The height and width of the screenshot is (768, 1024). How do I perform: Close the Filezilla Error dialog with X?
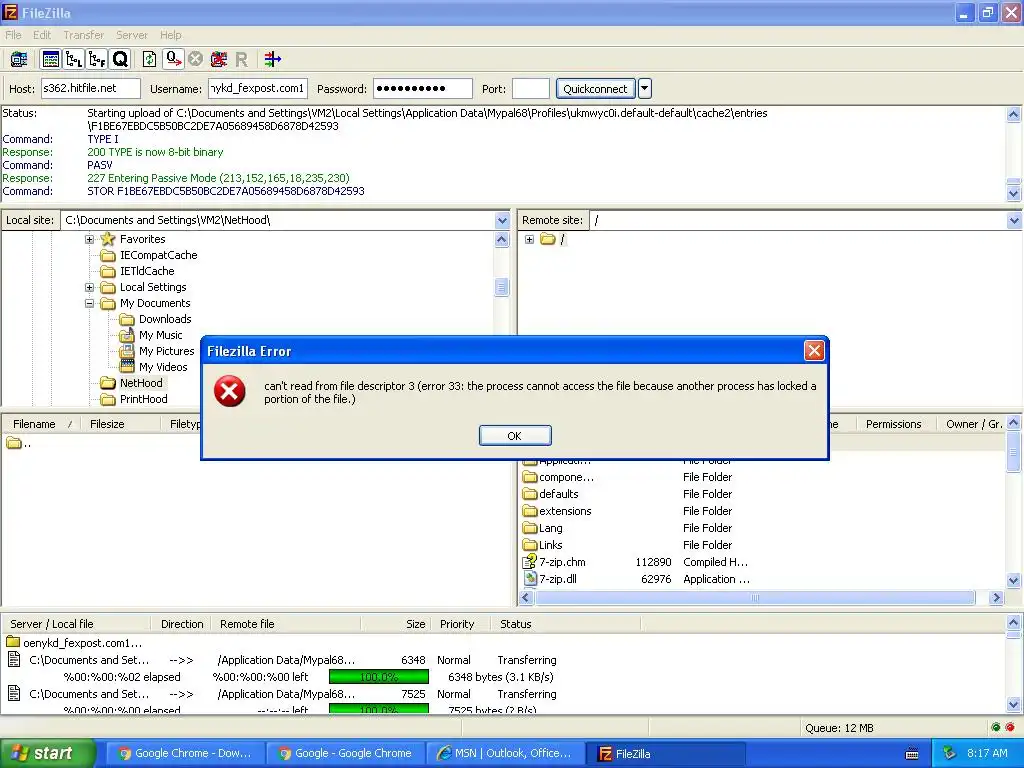(814, 351)
